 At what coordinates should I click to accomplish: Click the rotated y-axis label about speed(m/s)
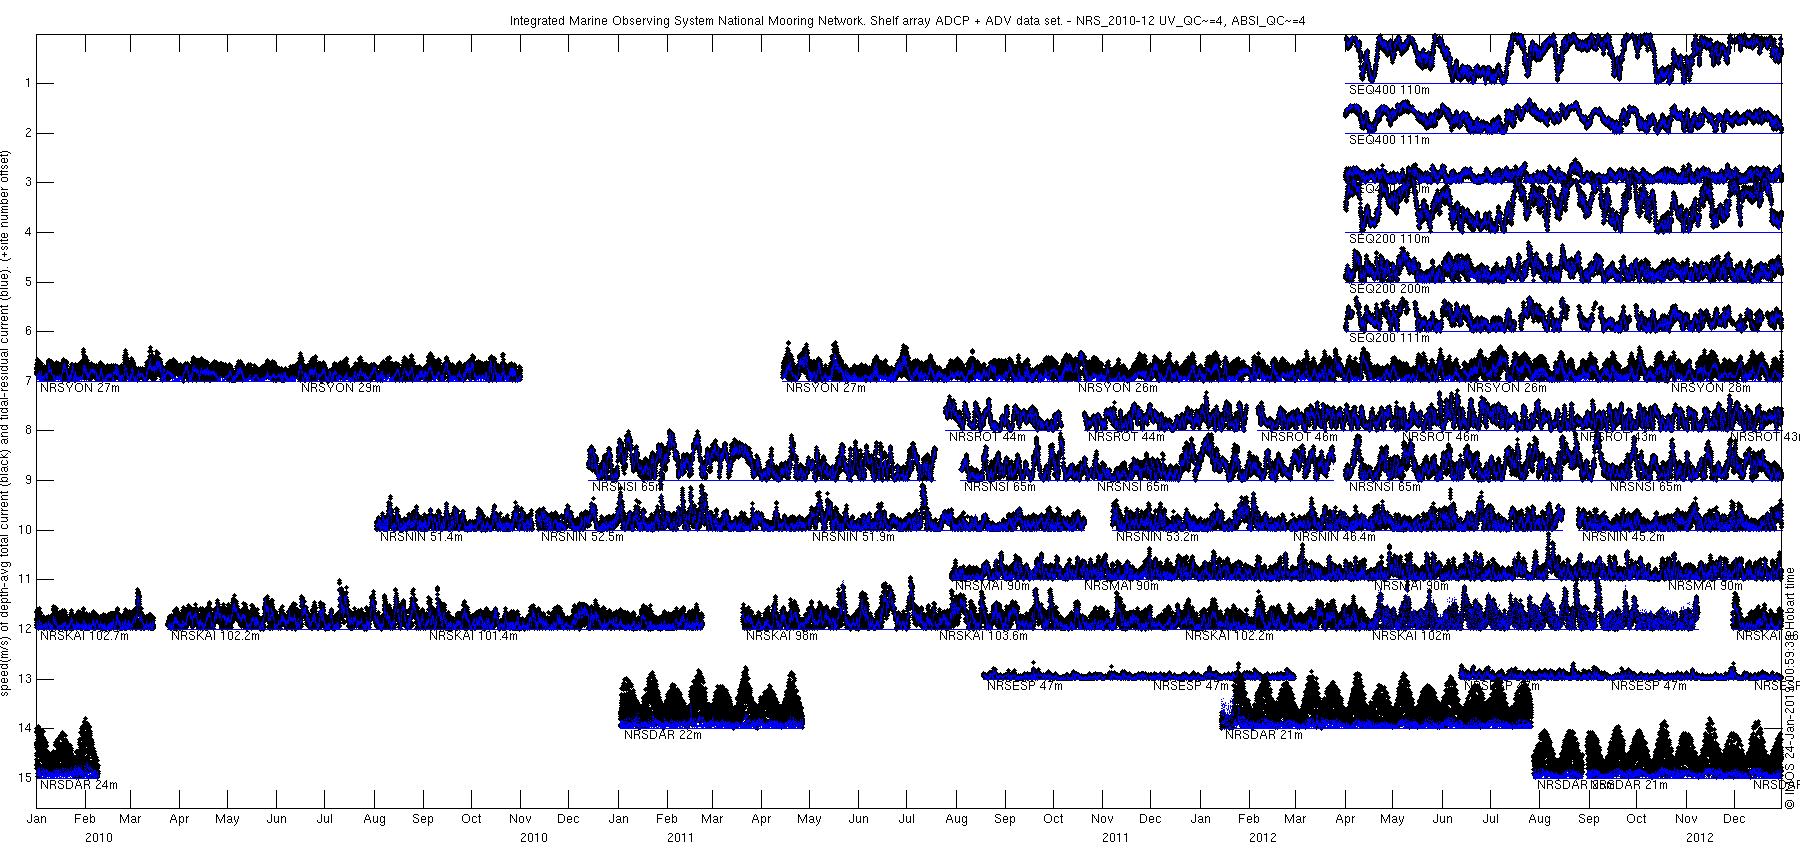click(x=7, y=423)
